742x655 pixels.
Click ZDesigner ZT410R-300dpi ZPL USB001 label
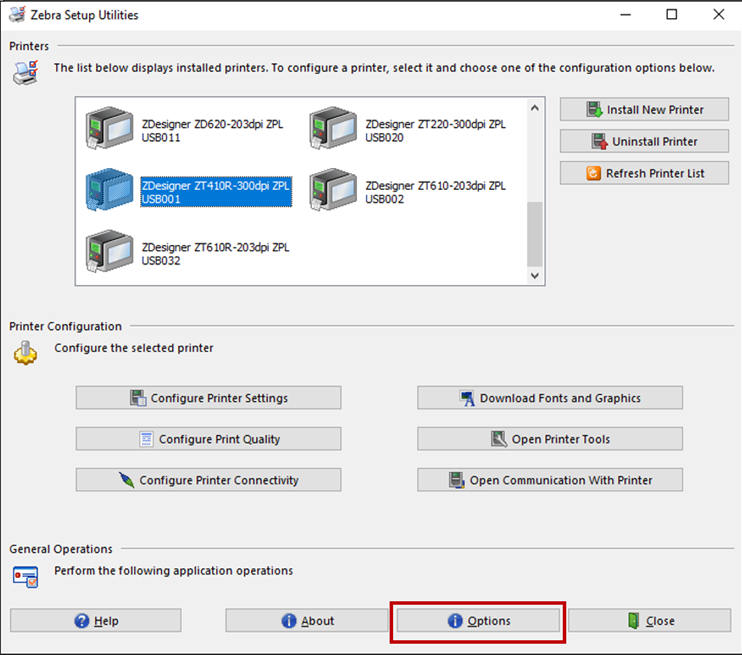pyautogui.click(x=216, y=192)
